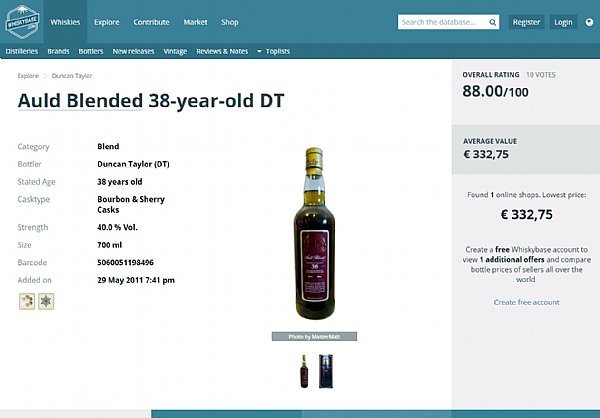
Task: Open Duncan Taylor breadcrumb link
Action: [72, 76]
